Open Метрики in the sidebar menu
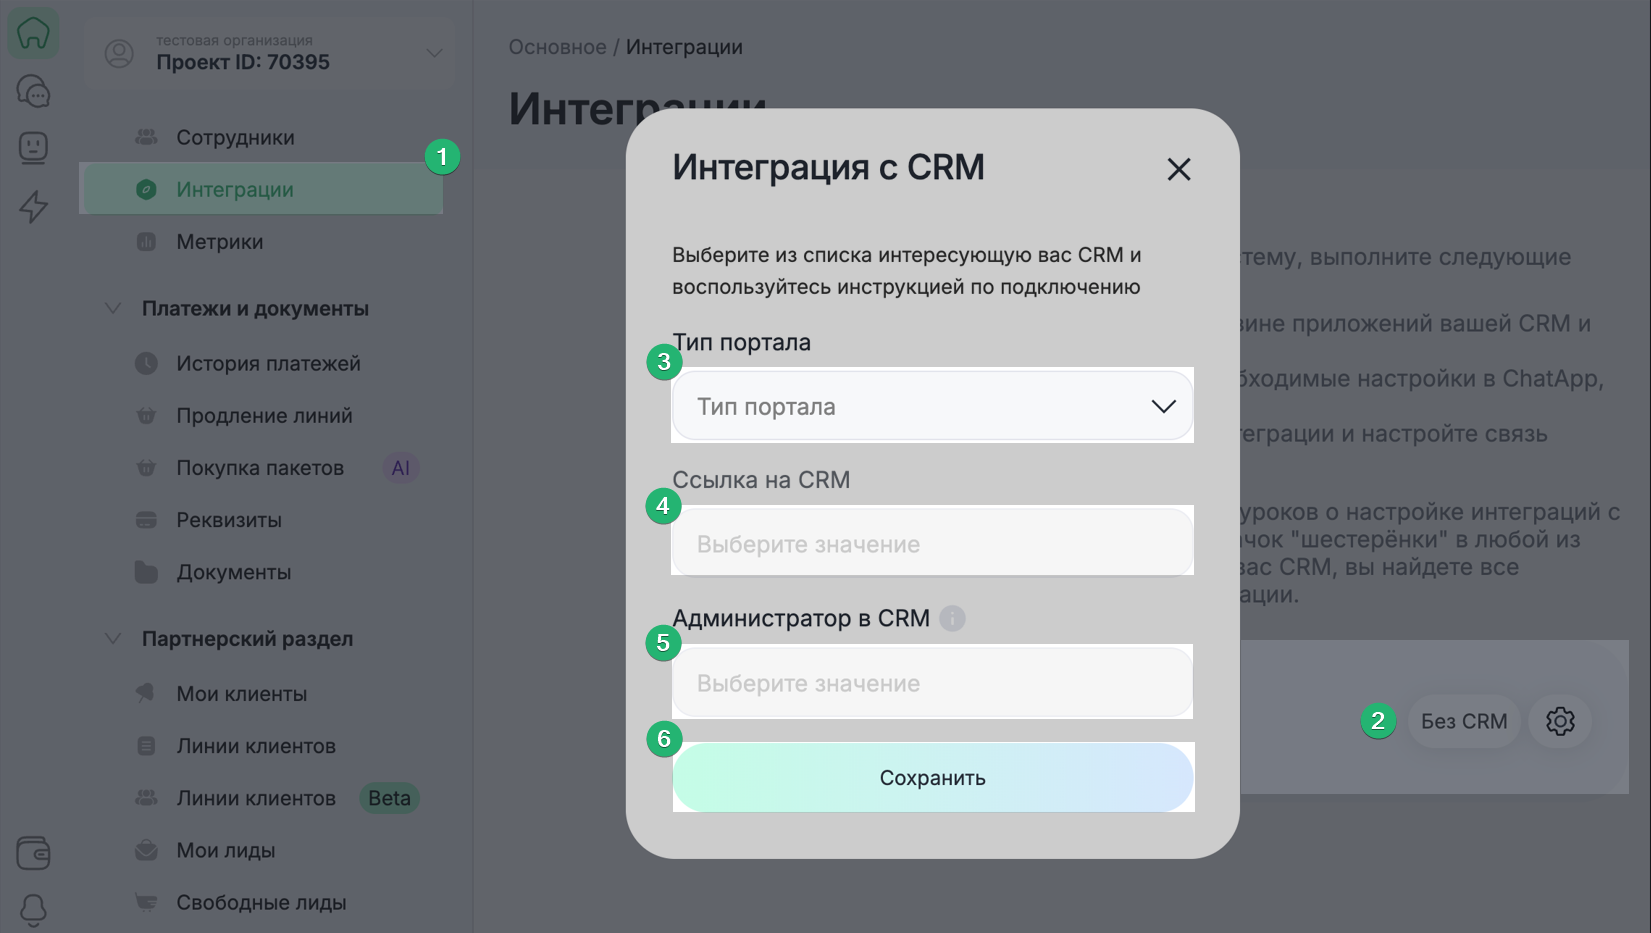 (x=219, y=242)
